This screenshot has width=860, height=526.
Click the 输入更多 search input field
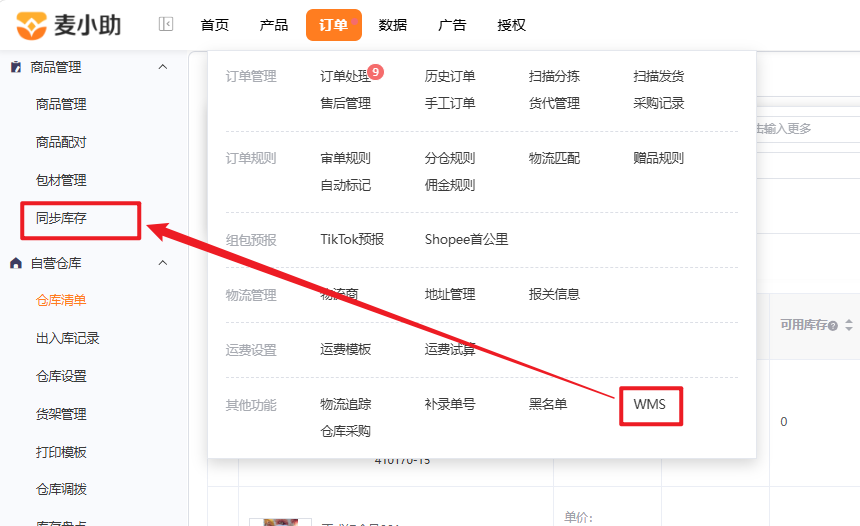point(808,129)
